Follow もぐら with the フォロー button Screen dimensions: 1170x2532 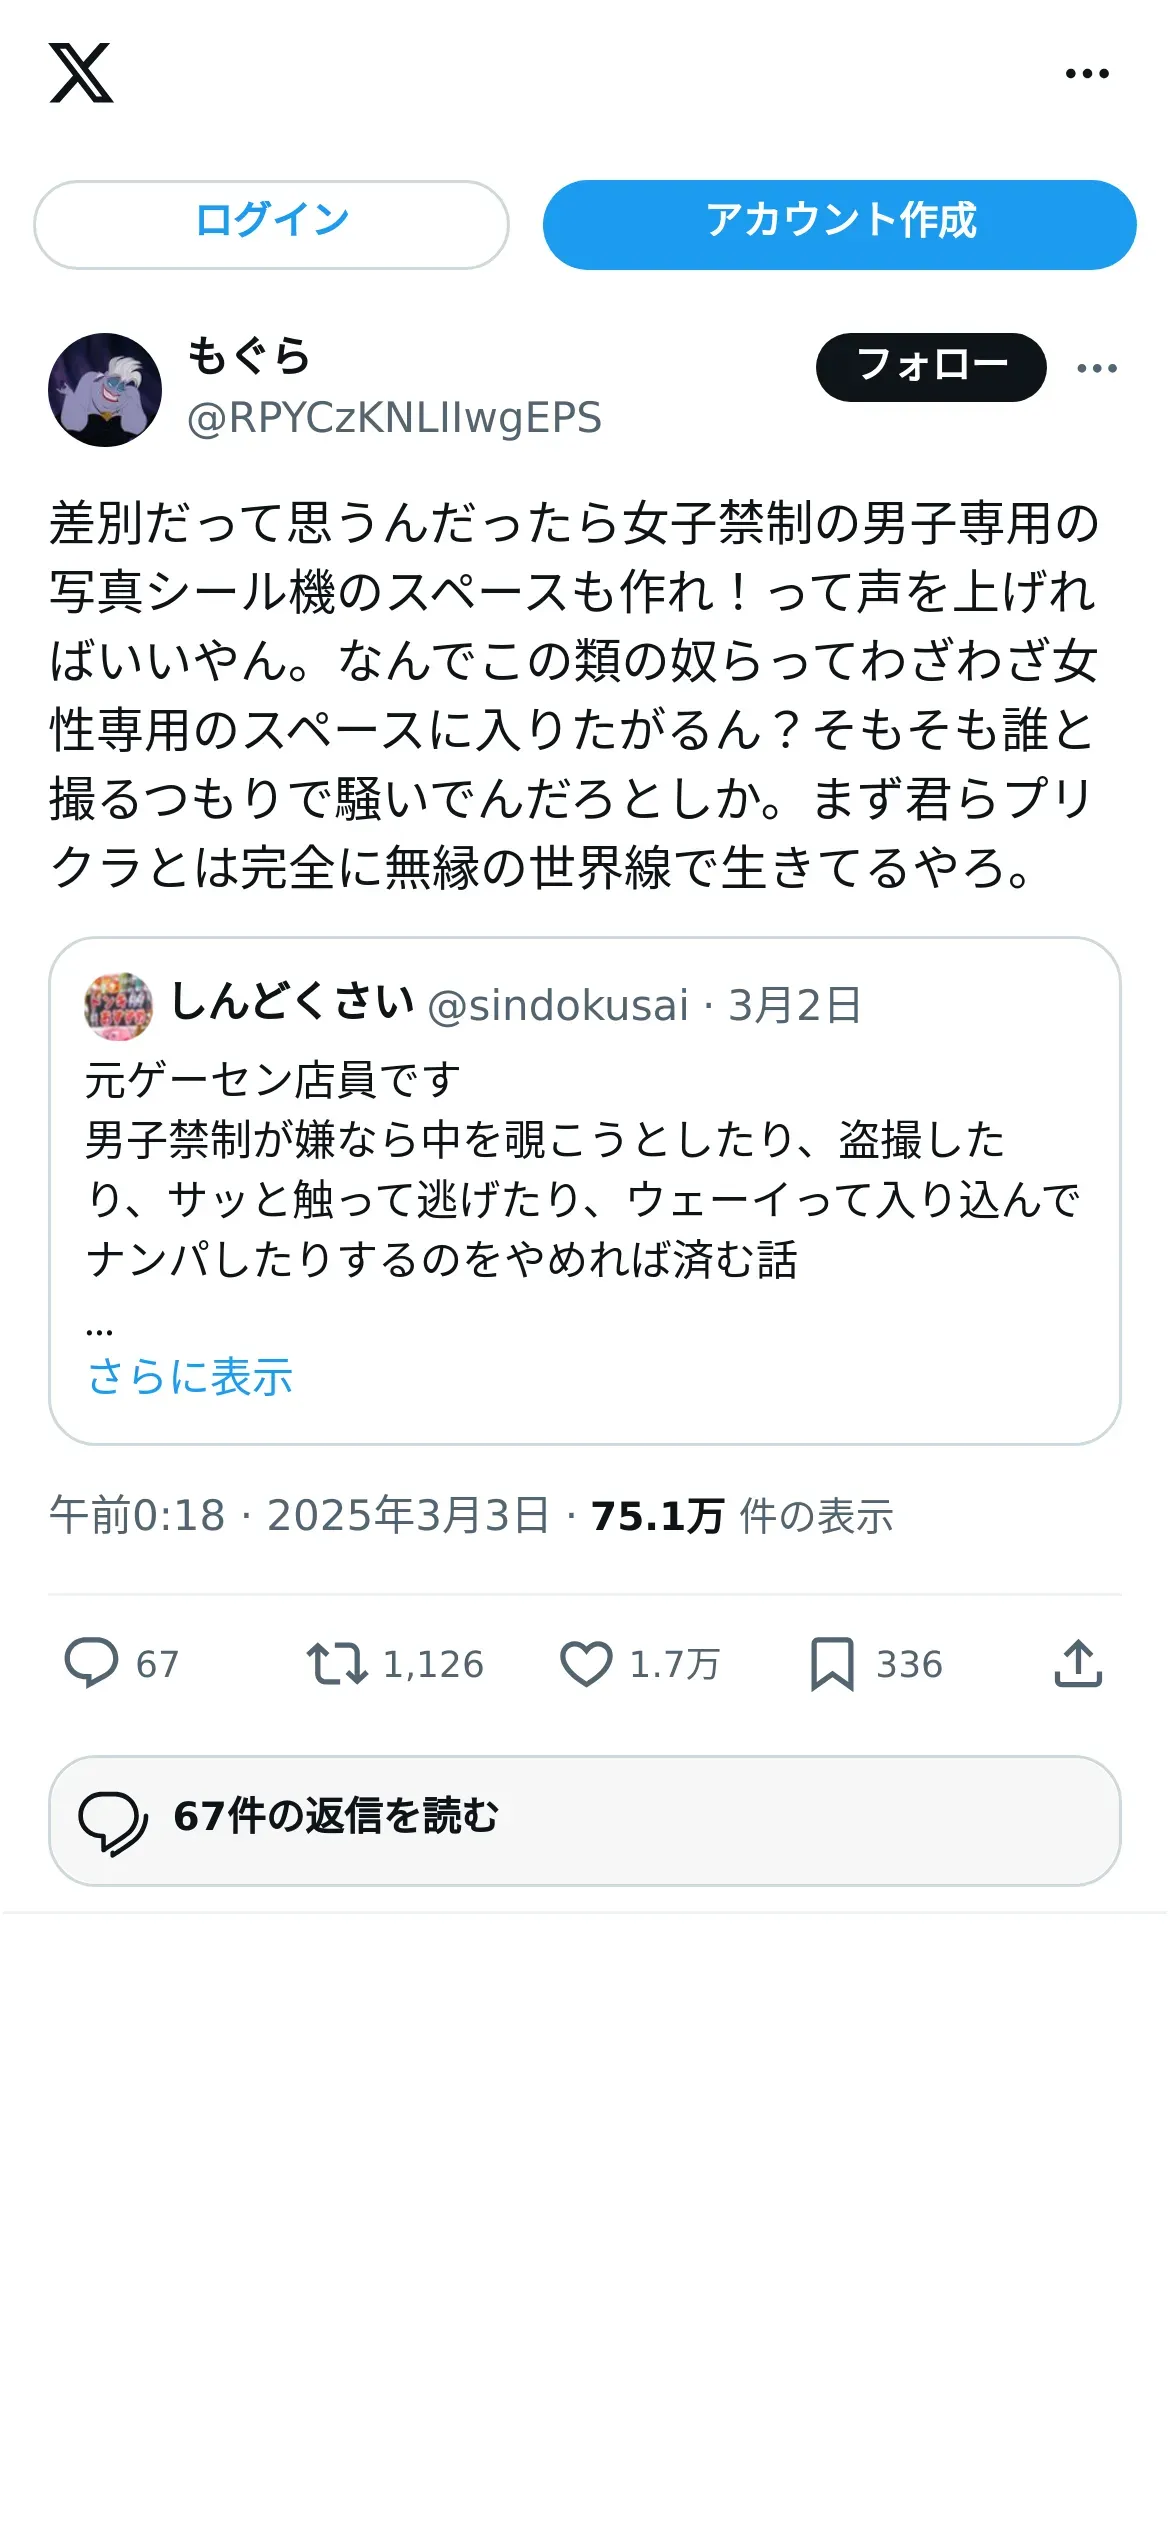click(x=931, y=367)
